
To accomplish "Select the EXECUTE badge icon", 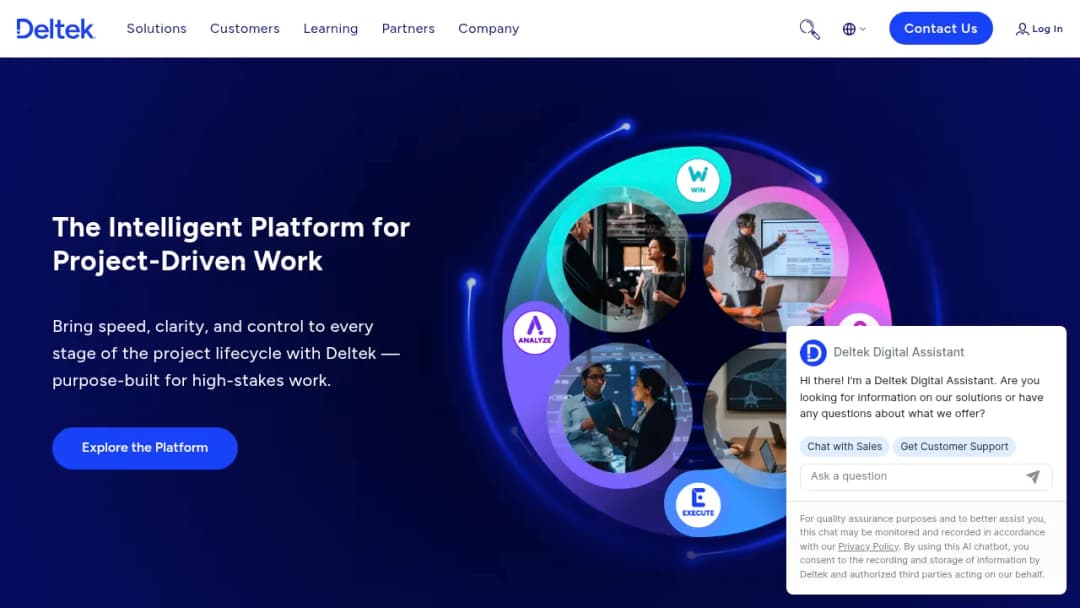I will click(x=698, y=505).
